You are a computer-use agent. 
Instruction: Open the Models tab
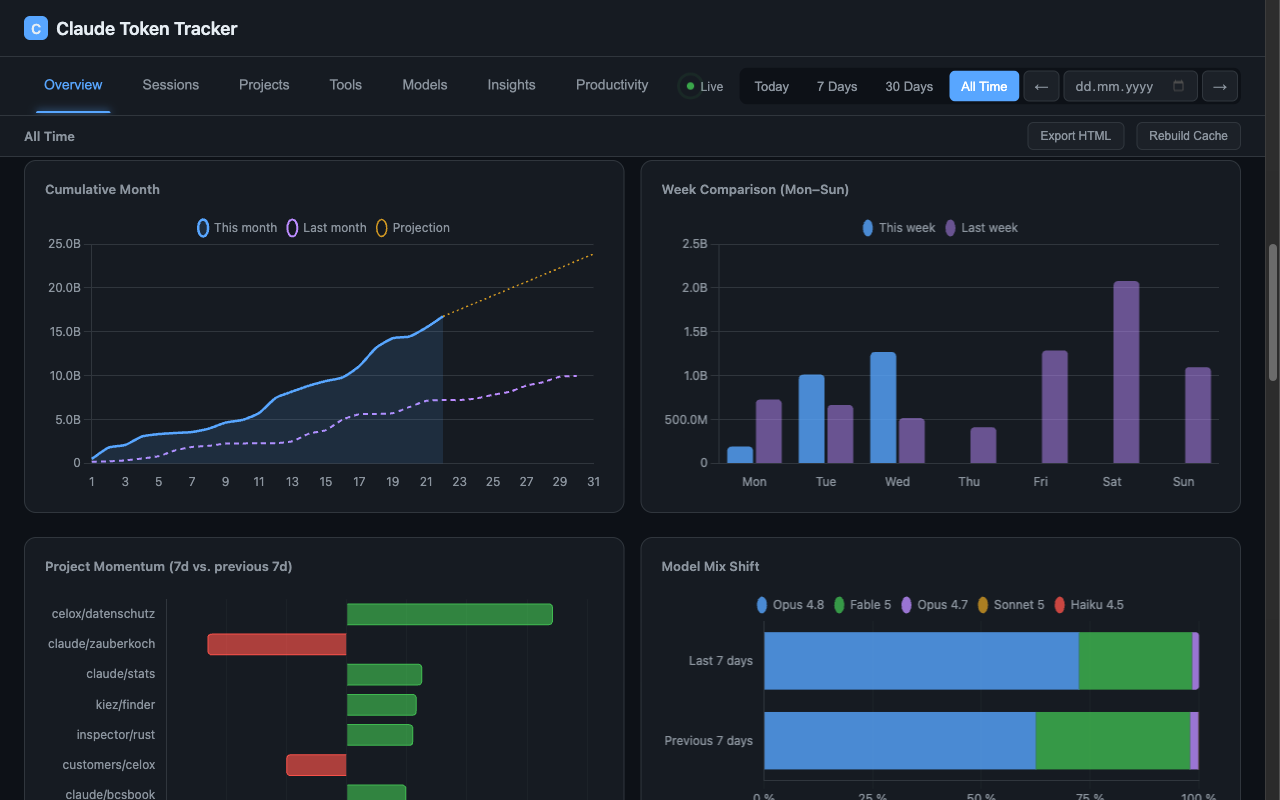[x=425, y=85]
